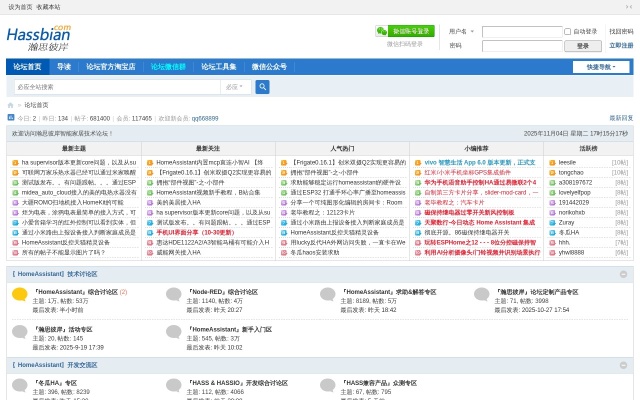640x400 pixels.
Task: Switch to the 导读 nav tab
Action: click(64, 67)
